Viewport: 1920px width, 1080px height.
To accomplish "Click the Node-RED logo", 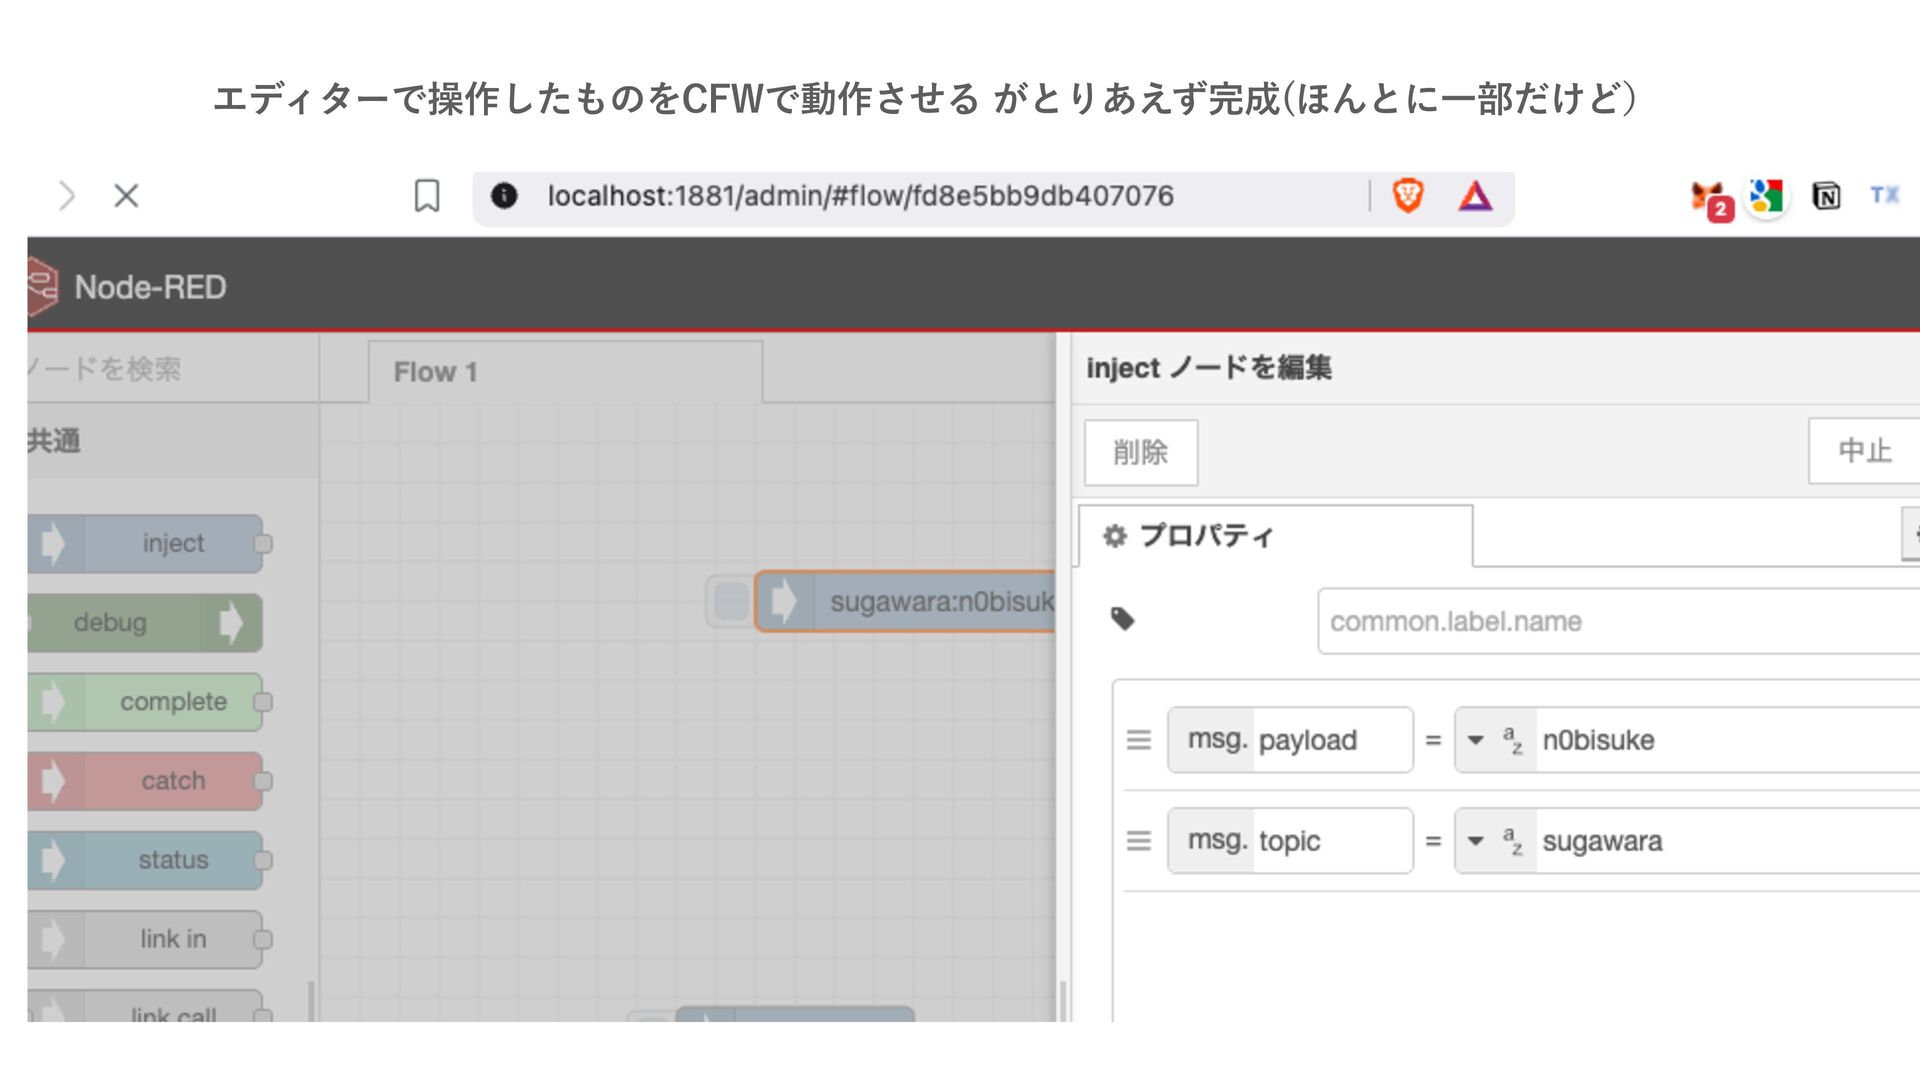I will pos(42,287).
